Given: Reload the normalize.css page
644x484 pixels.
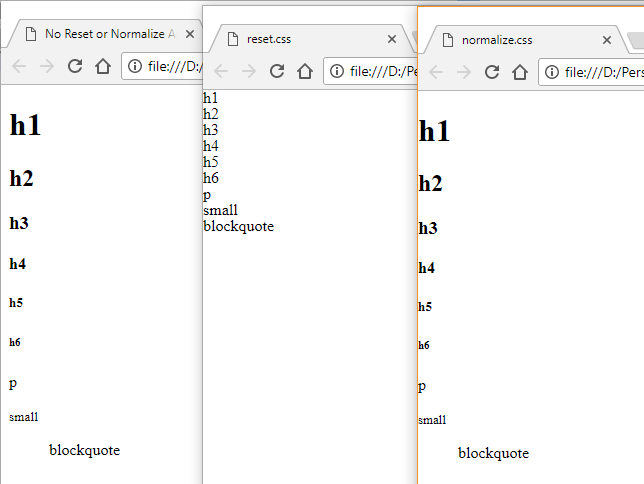Looking at the screenshot, I should click(492, 72).
